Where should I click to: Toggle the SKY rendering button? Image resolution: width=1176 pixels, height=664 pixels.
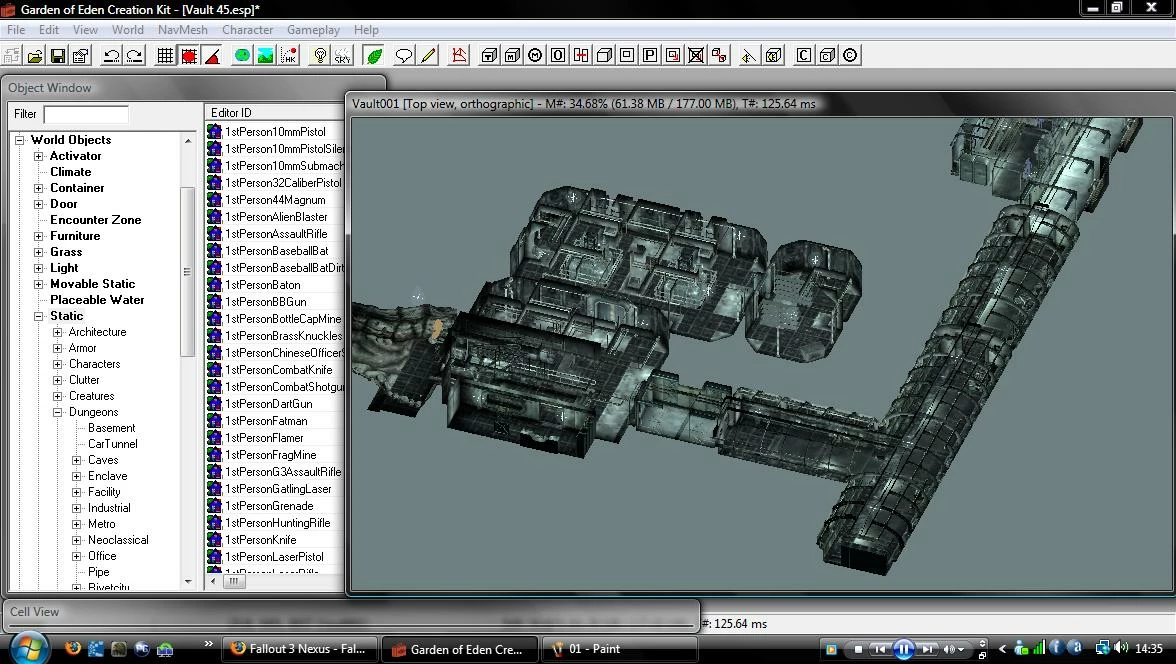343,56
